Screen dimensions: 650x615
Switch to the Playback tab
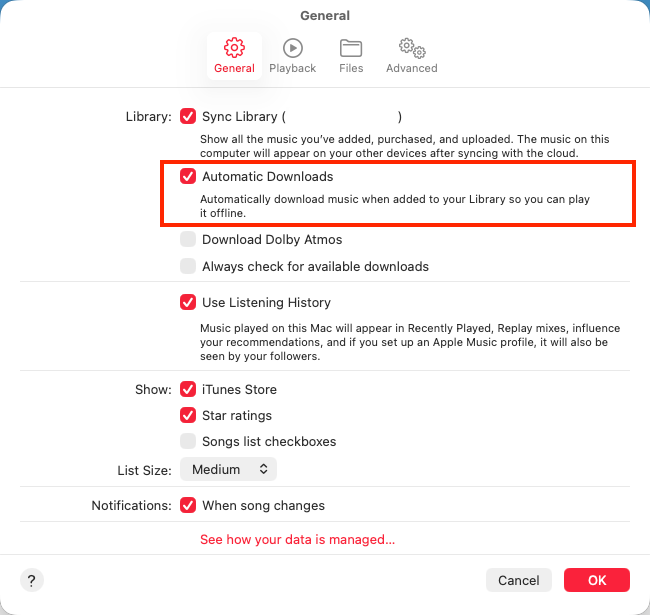[x=293, y=56]
